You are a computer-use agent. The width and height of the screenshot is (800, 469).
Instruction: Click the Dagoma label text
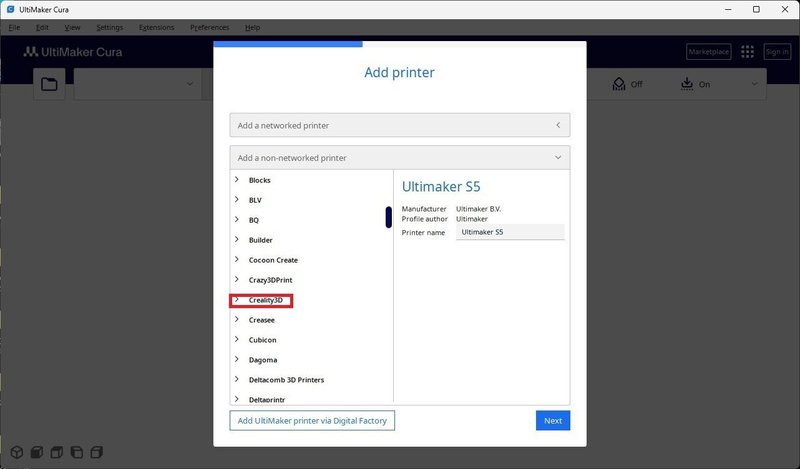(x=263, y=360)
